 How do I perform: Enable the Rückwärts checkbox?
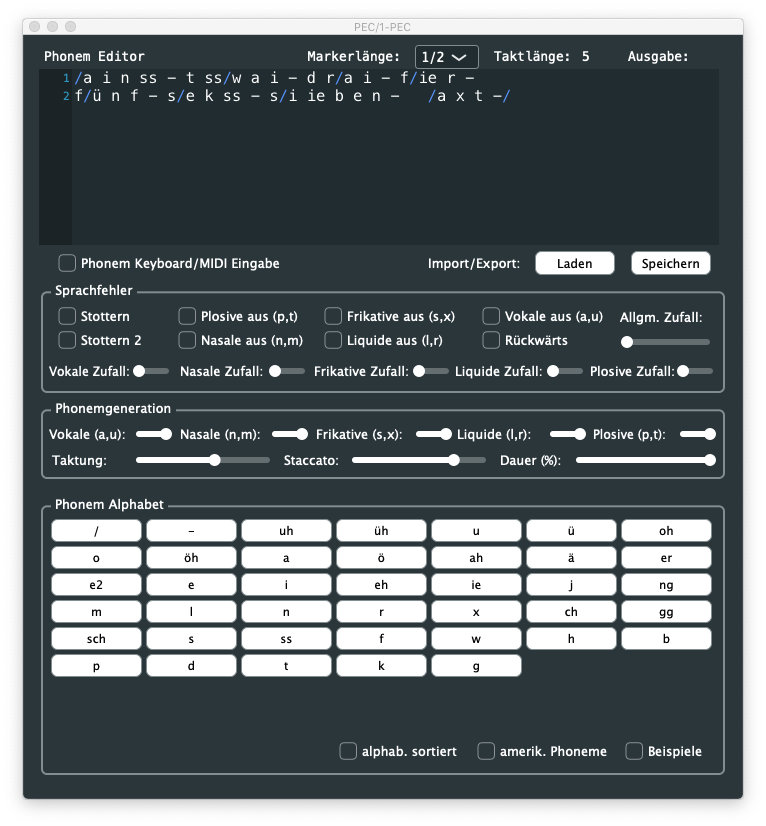coord(491,340)
